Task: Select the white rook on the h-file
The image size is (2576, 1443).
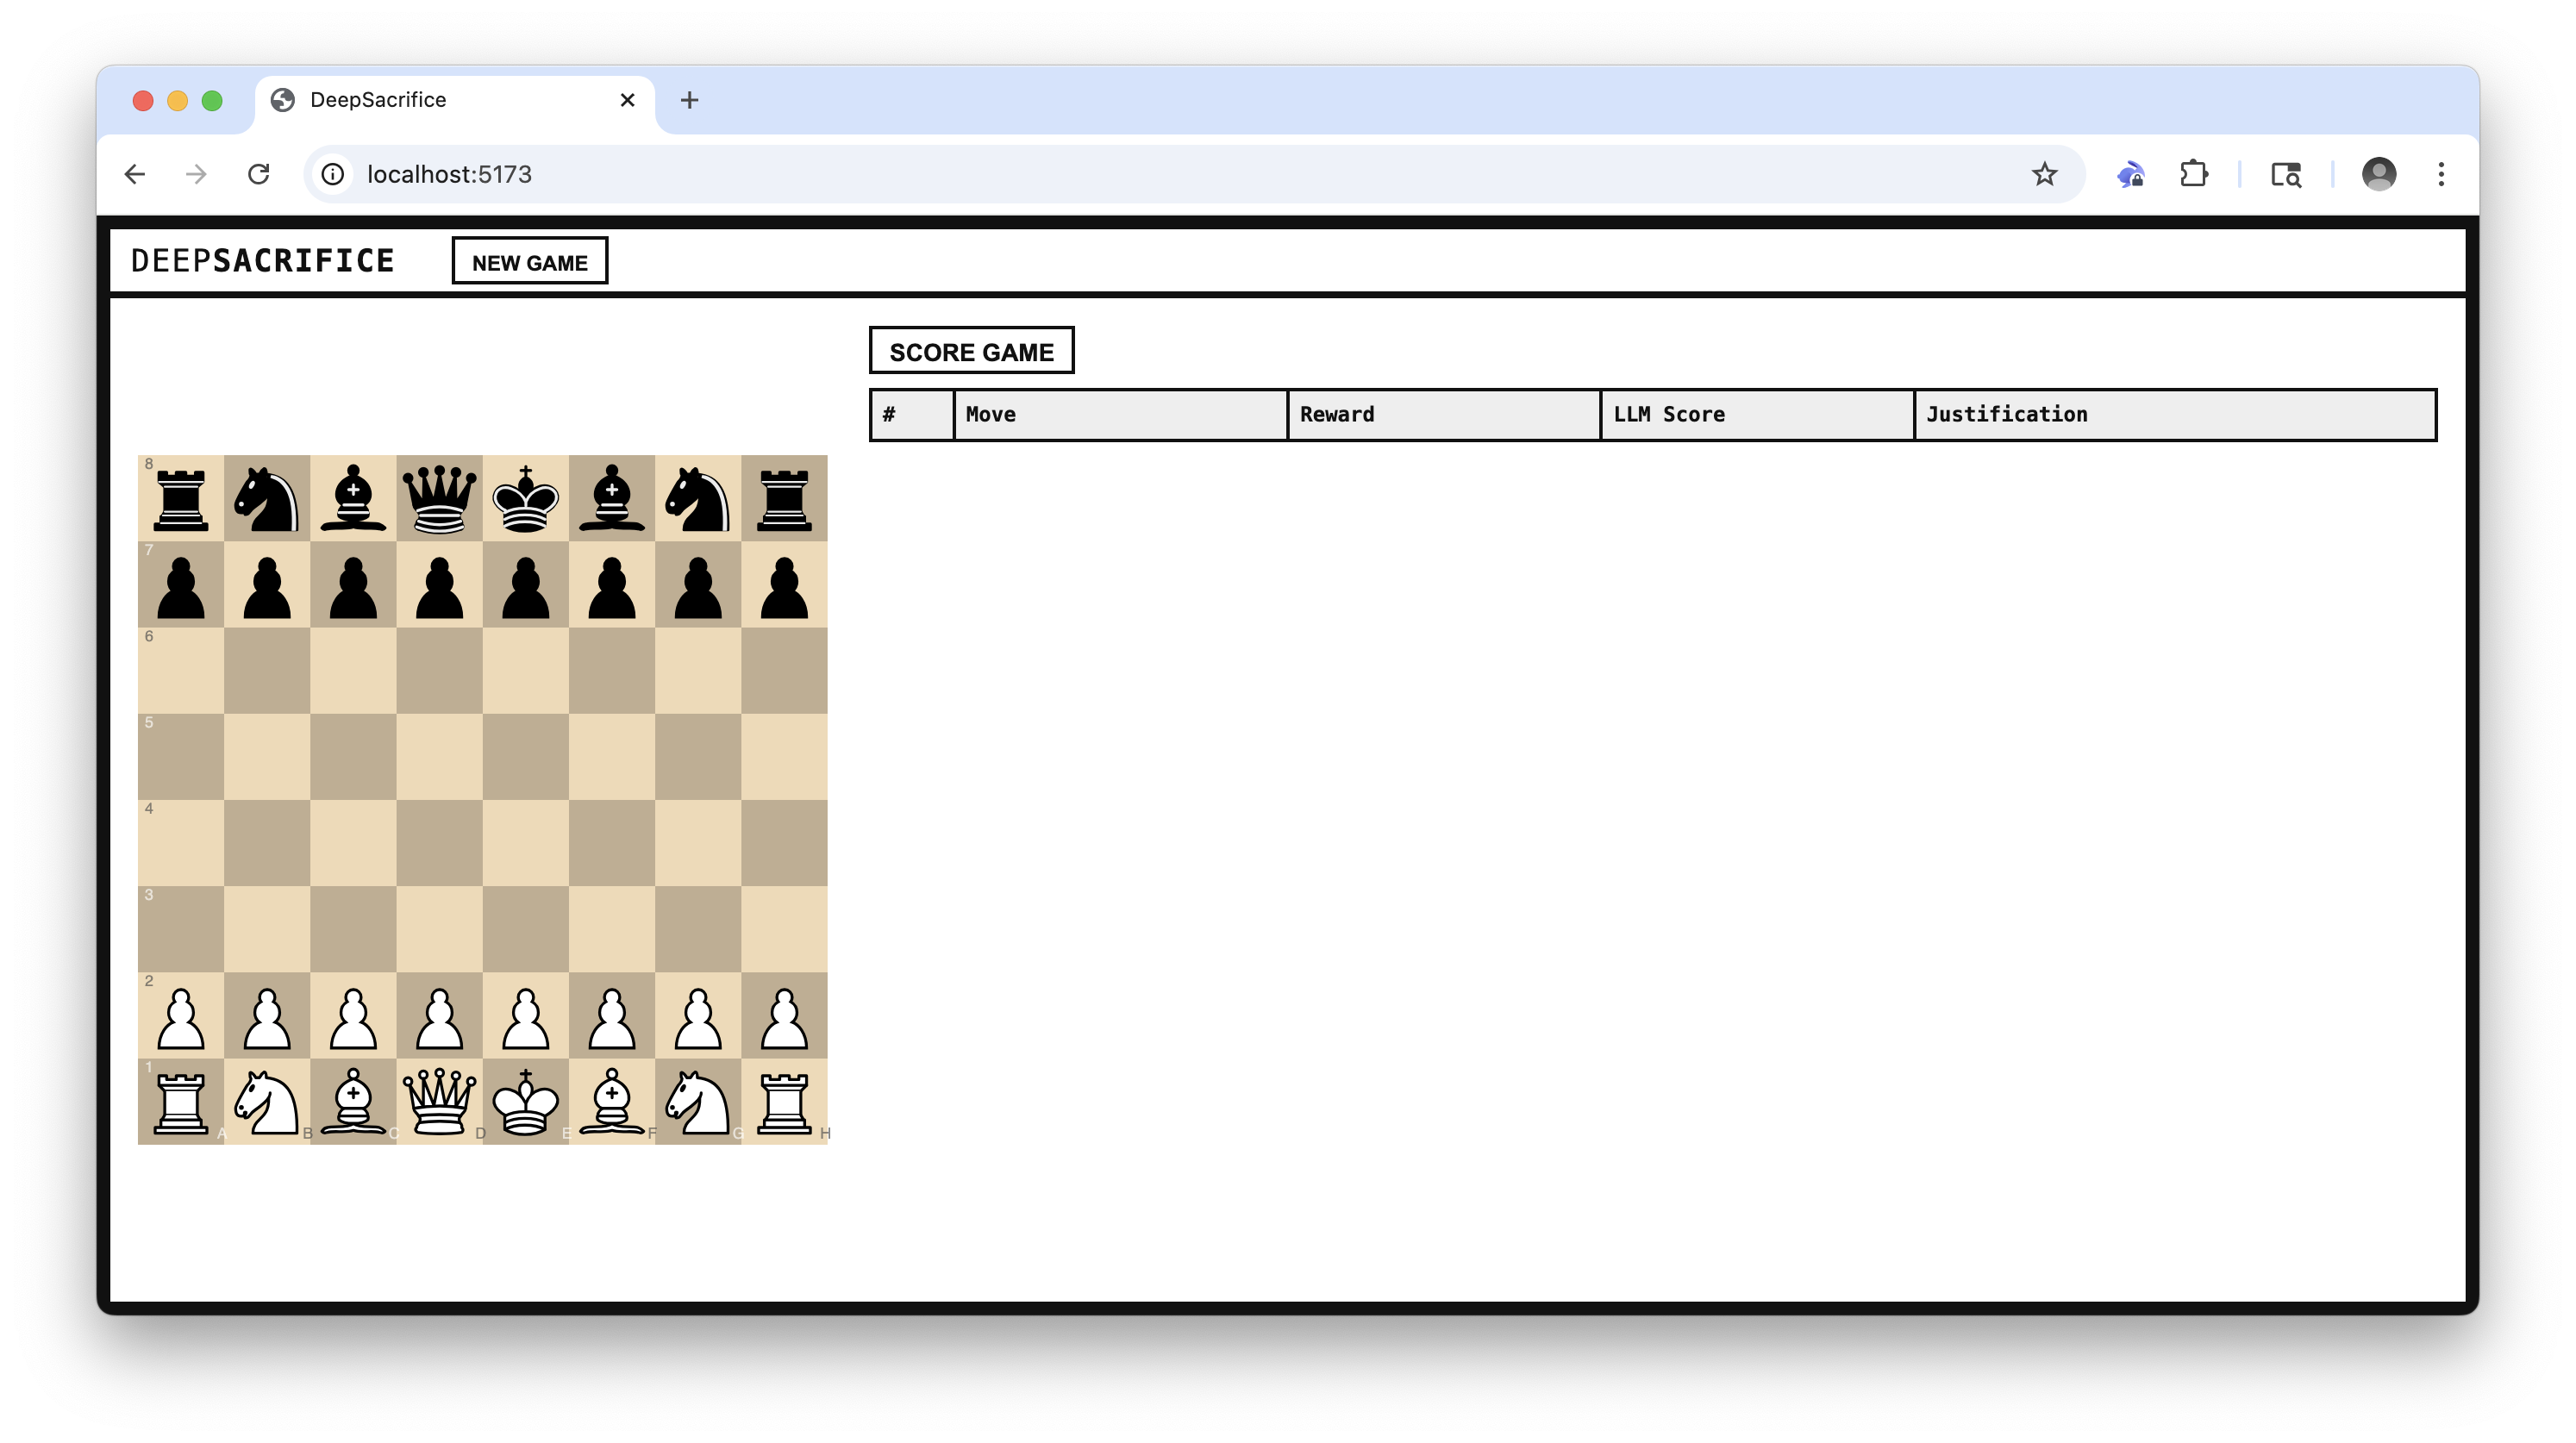Action: (784, 1101)
